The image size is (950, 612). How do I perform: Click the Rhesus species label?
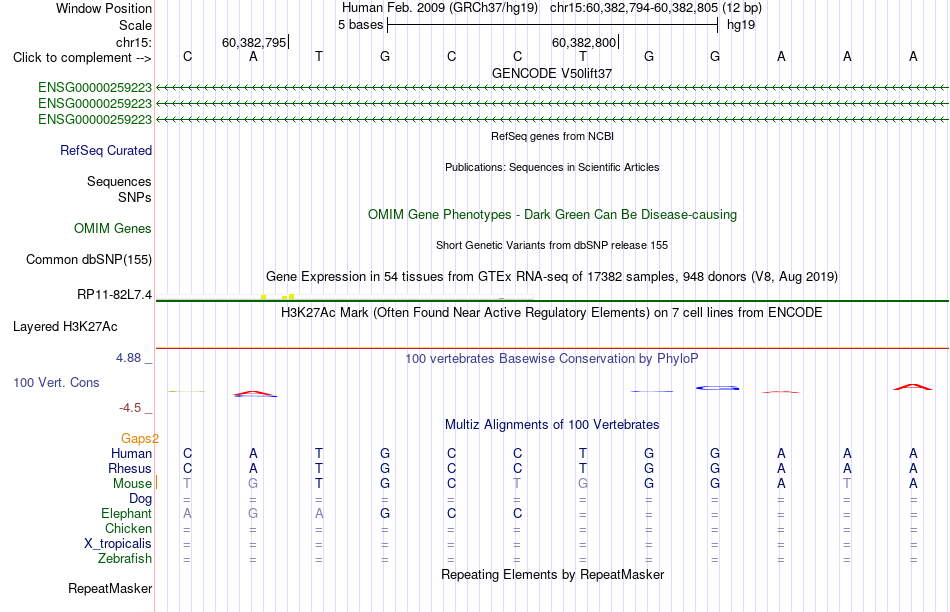coord(130,468)
